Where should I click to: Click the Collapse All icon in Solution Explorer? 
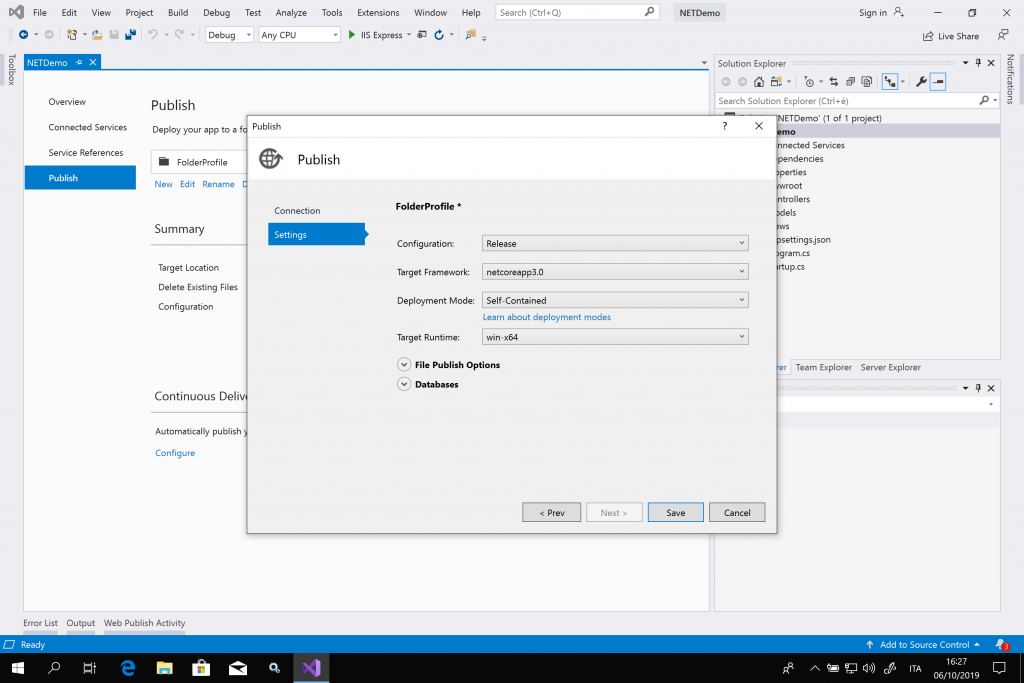[850, 82]
